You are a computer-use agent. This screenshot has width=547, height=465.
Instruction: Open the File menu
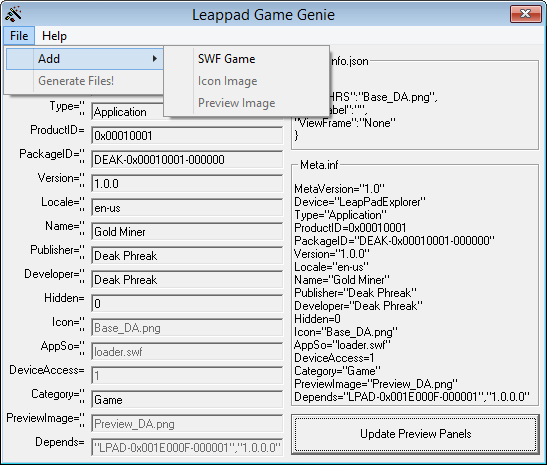[19, 36]
